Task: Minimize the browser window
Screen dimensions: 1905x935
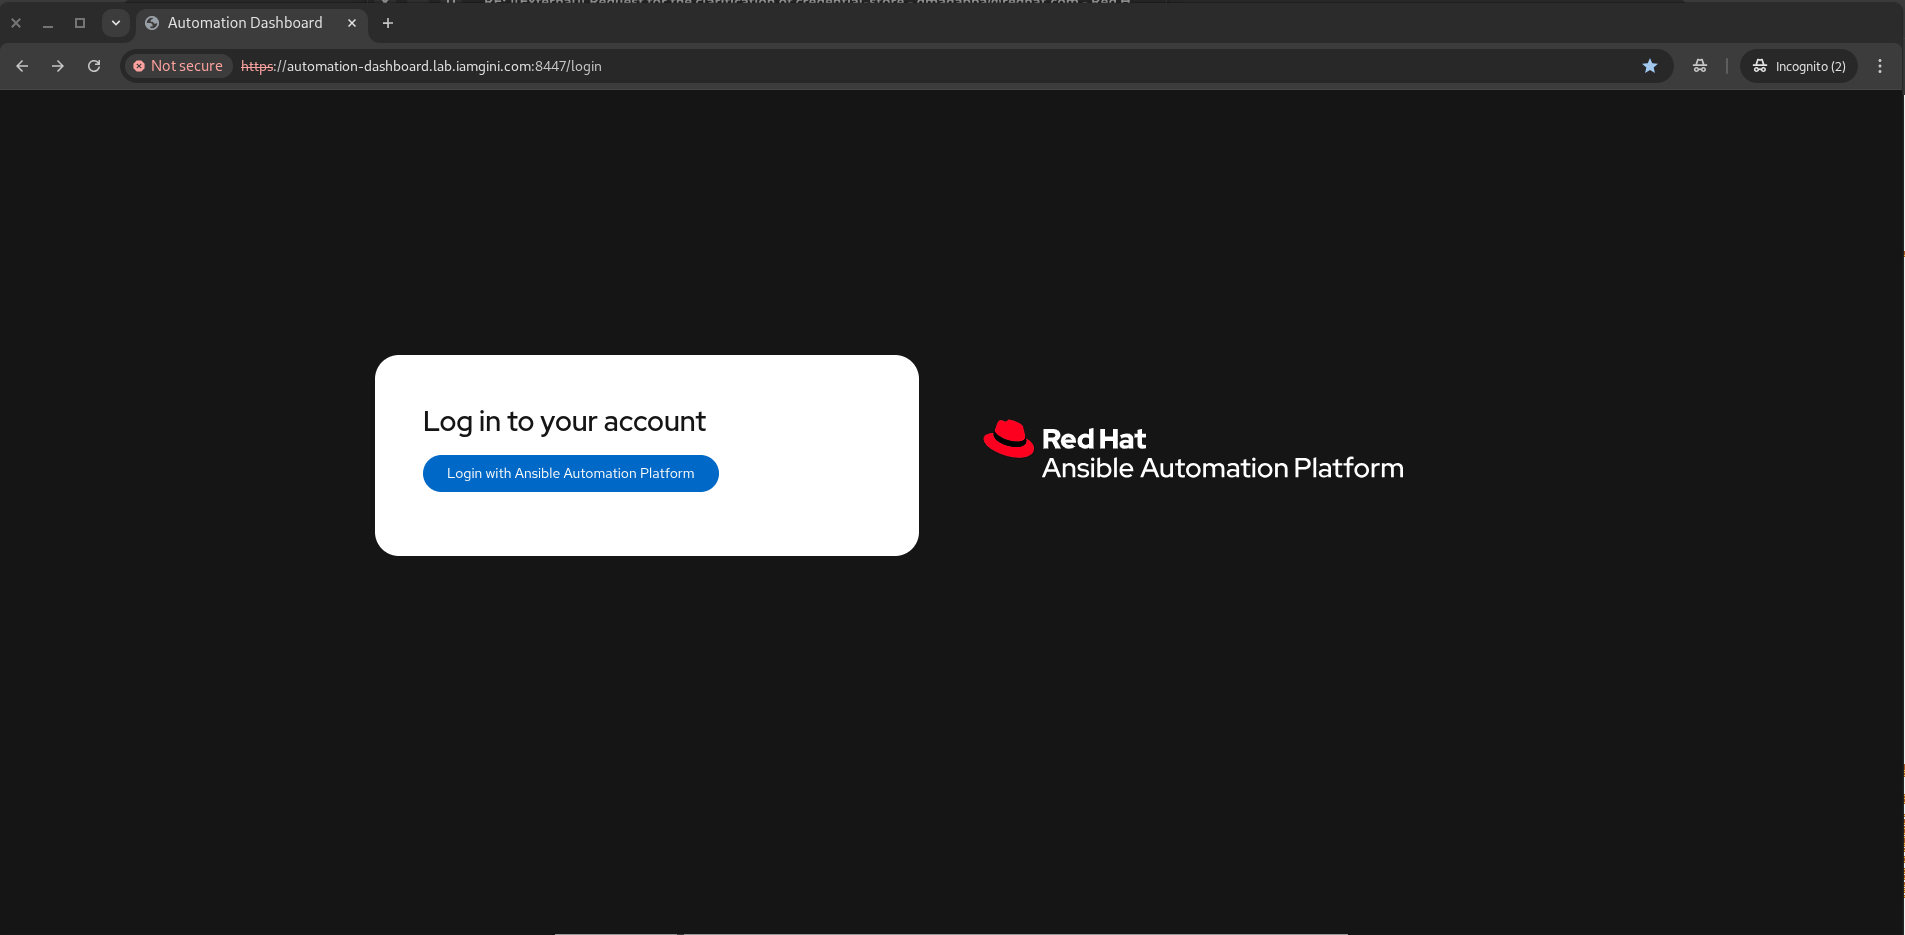Action: tap(48, 23)
